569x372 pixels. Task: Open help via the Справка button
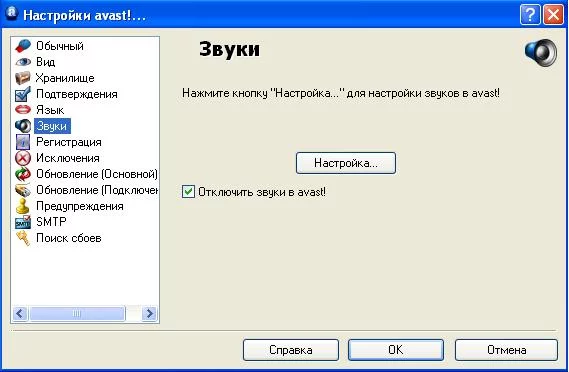[291, 350]
